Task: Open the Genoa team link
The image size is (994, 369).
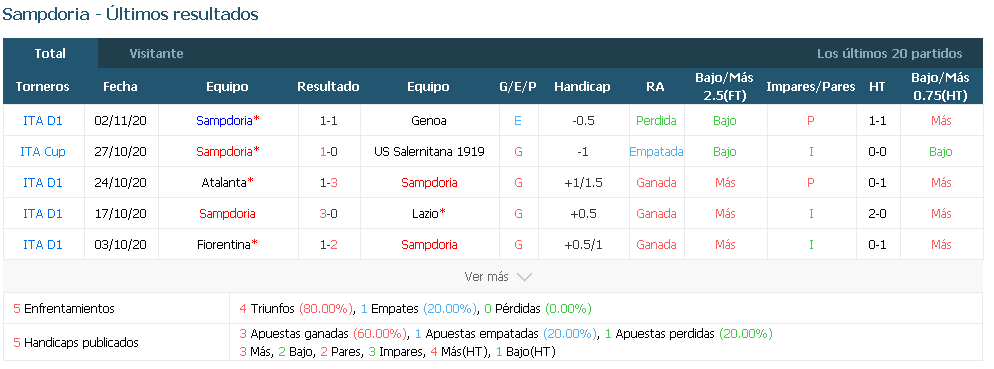Action: click(429, 120)
